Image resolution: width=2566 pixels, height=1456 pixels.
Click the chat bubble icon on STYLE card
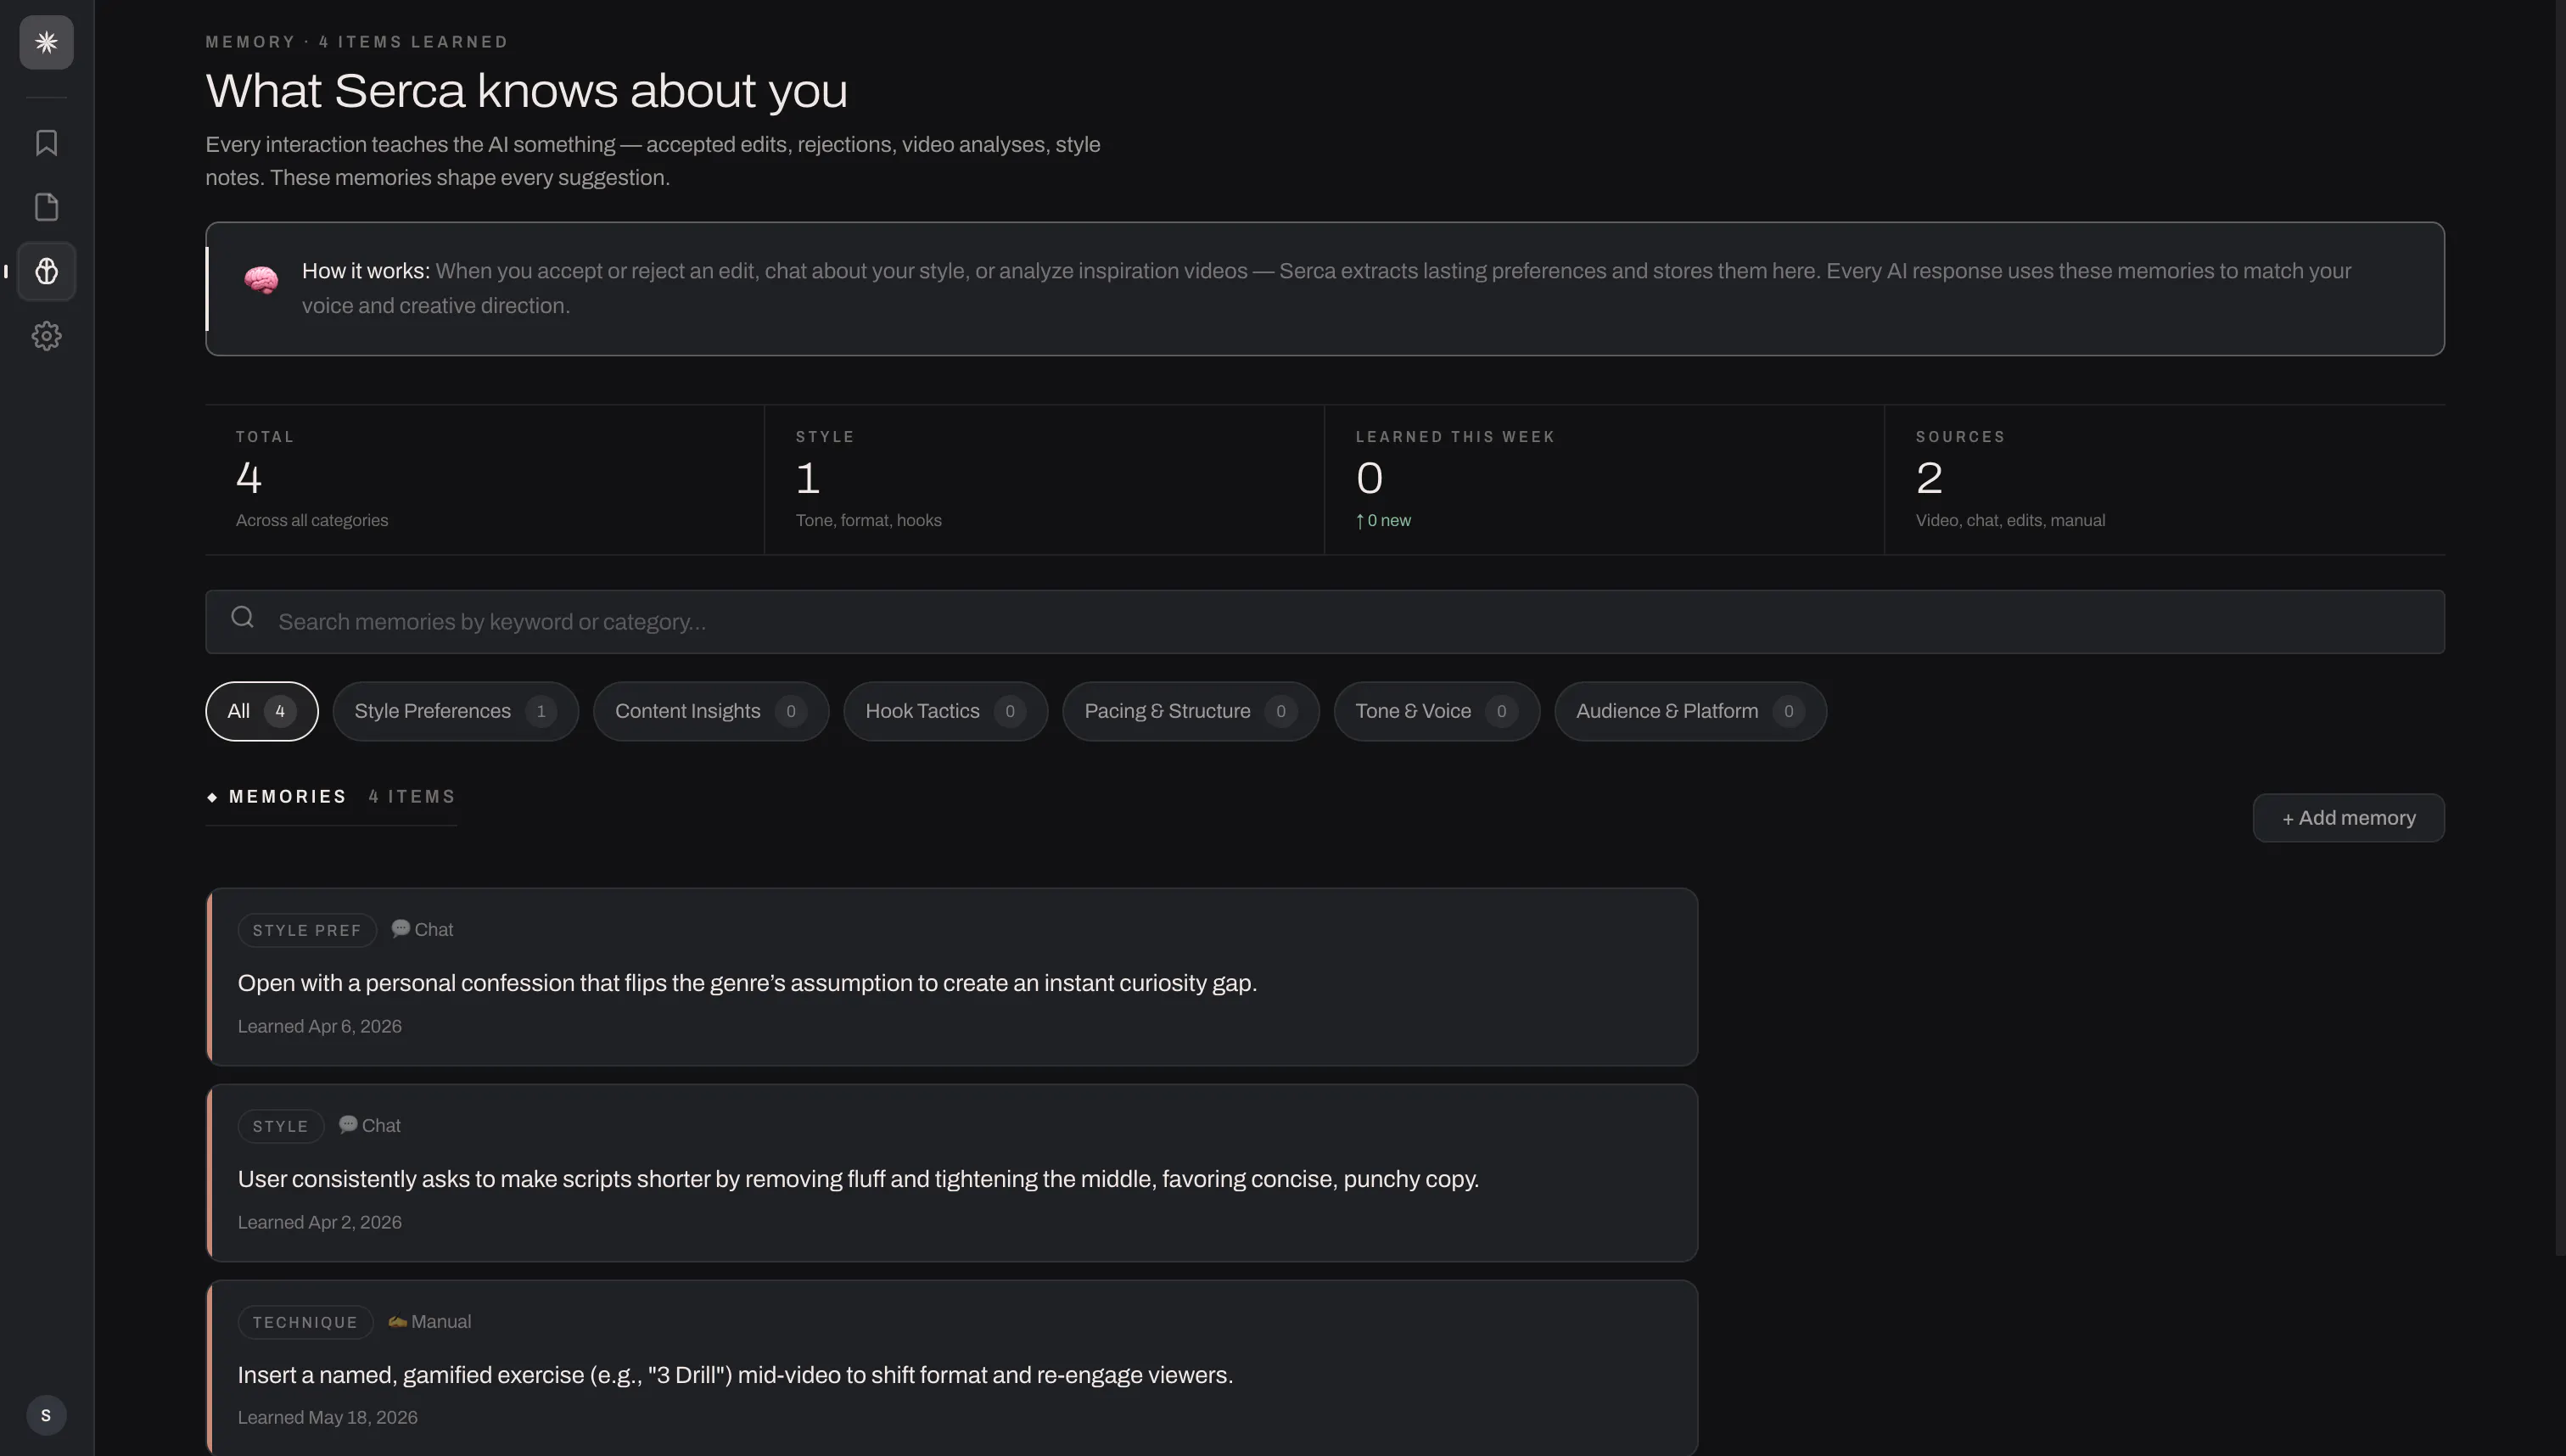tap(348, 1124)
